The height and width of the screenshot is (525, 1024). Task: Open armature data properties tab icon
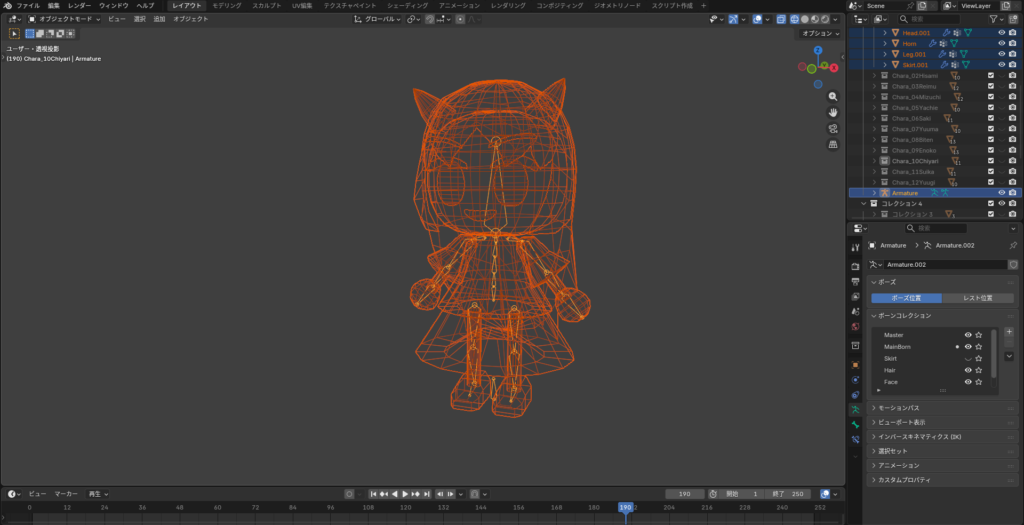pyautogui.click(x=855, y=410)
